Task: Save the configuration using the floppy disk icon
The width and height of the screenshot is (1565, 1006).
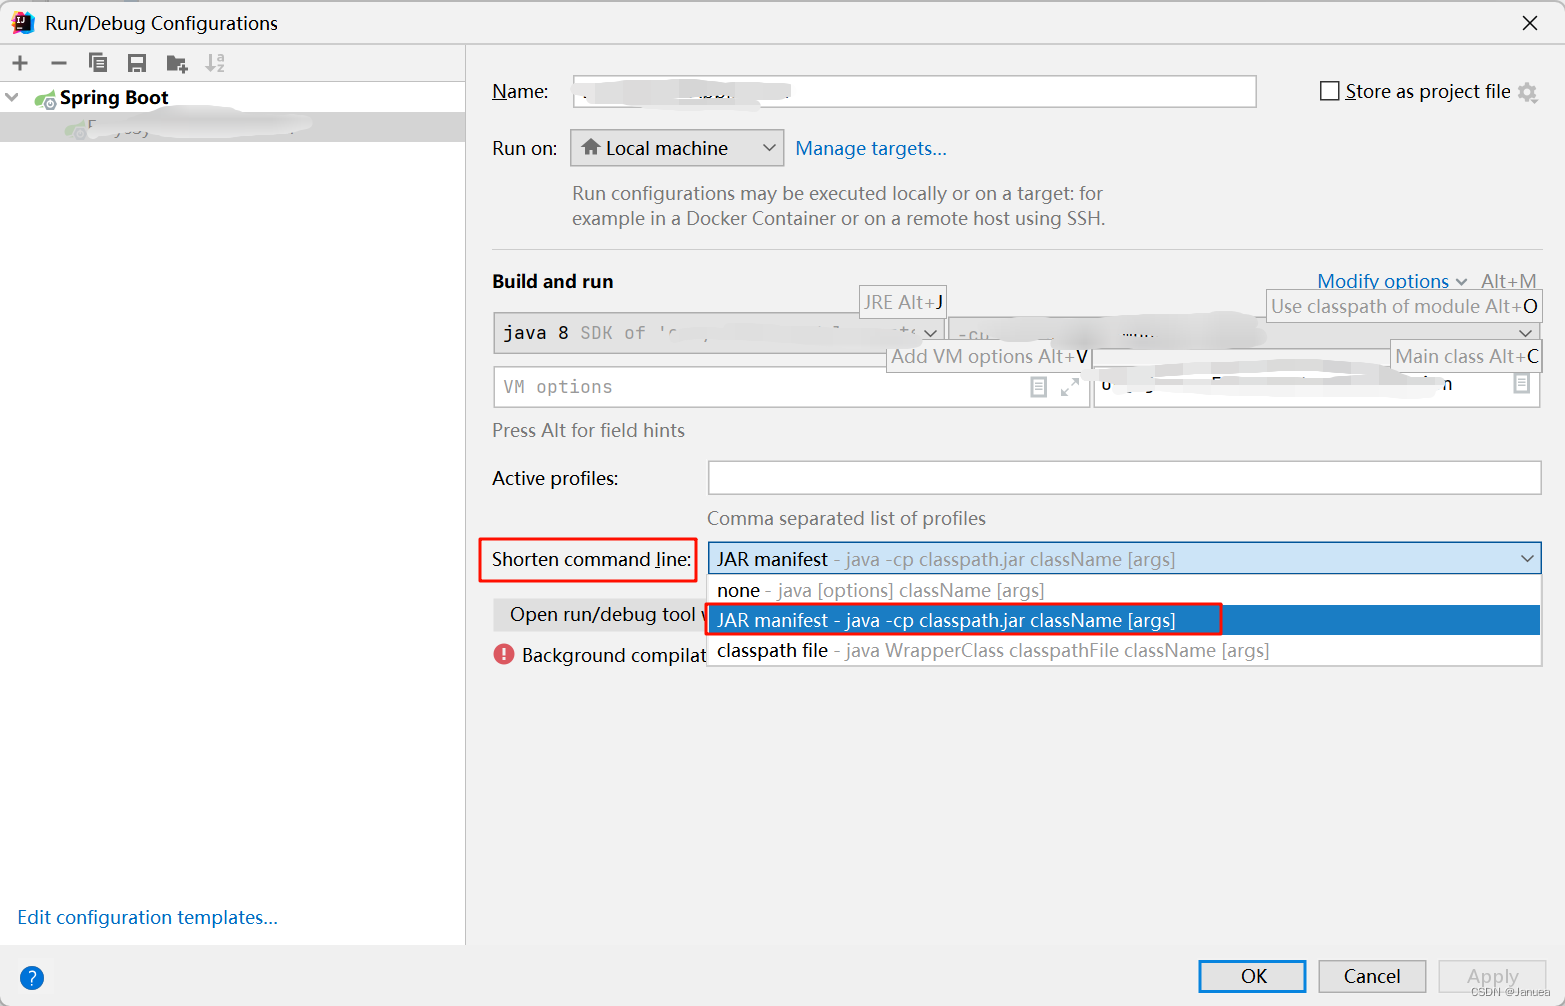Action: [137, 63]
